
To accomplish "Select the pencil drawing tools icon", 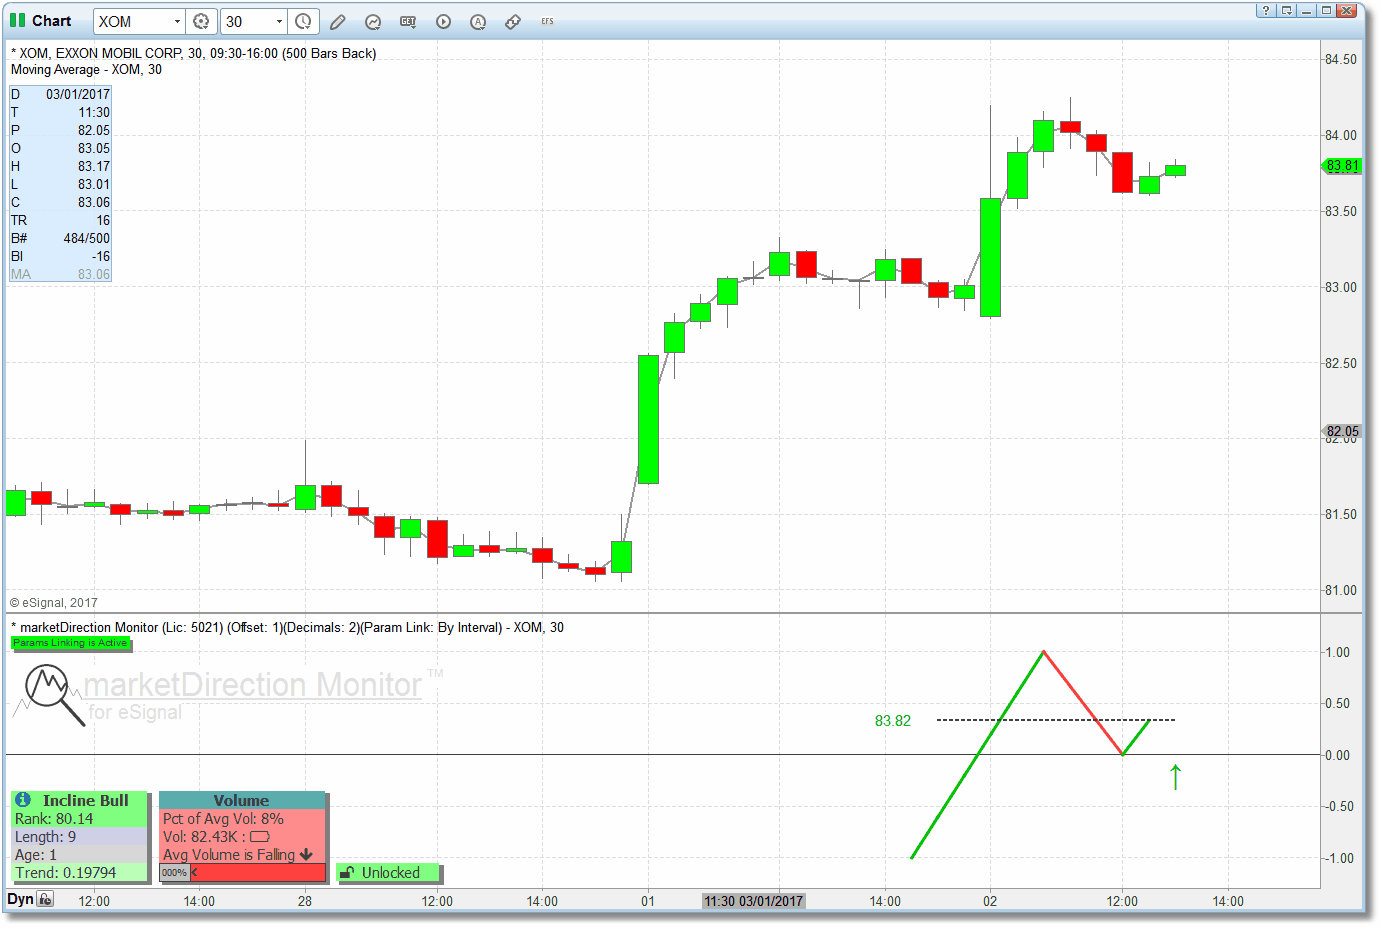I will (x=338, y=21).
